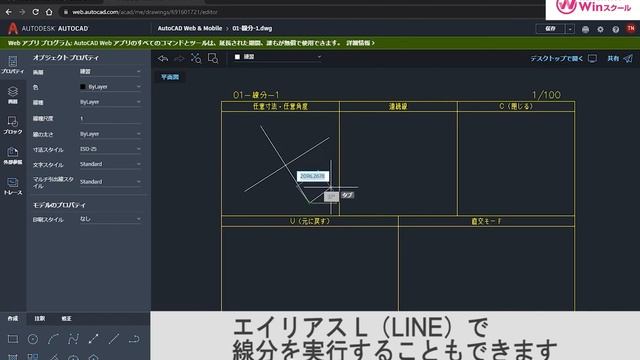
Task: Select the plain diagonal line tool
Action: pyautogui.click(x=114, y=339)
